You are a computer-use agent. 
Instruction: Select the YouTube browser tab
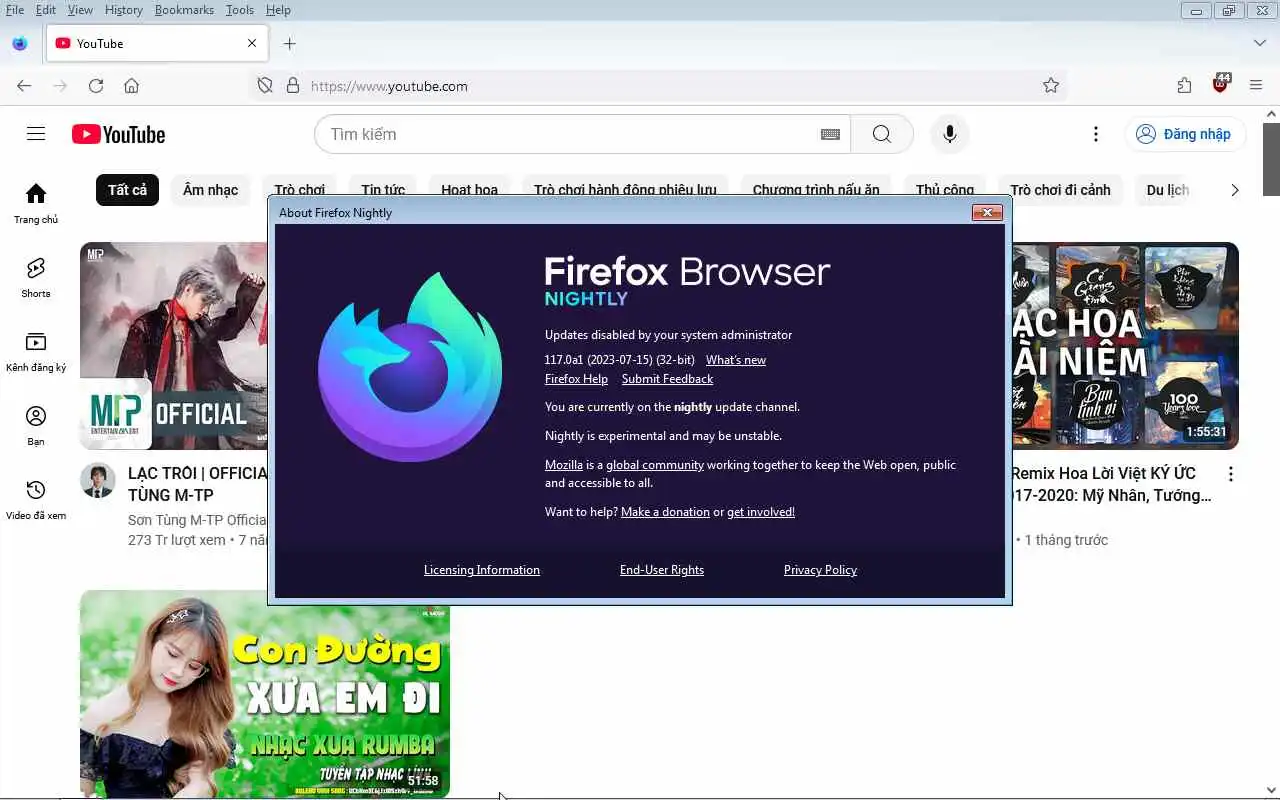pos(157,43)
